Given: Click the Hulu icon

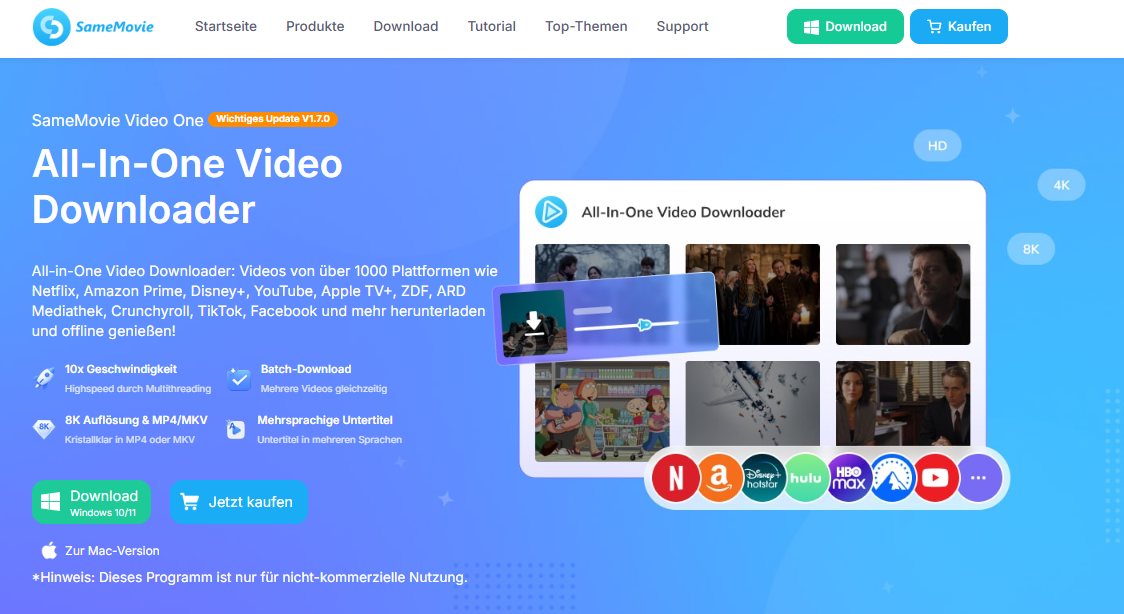Looking at the screenshot, I should (806, 477).
